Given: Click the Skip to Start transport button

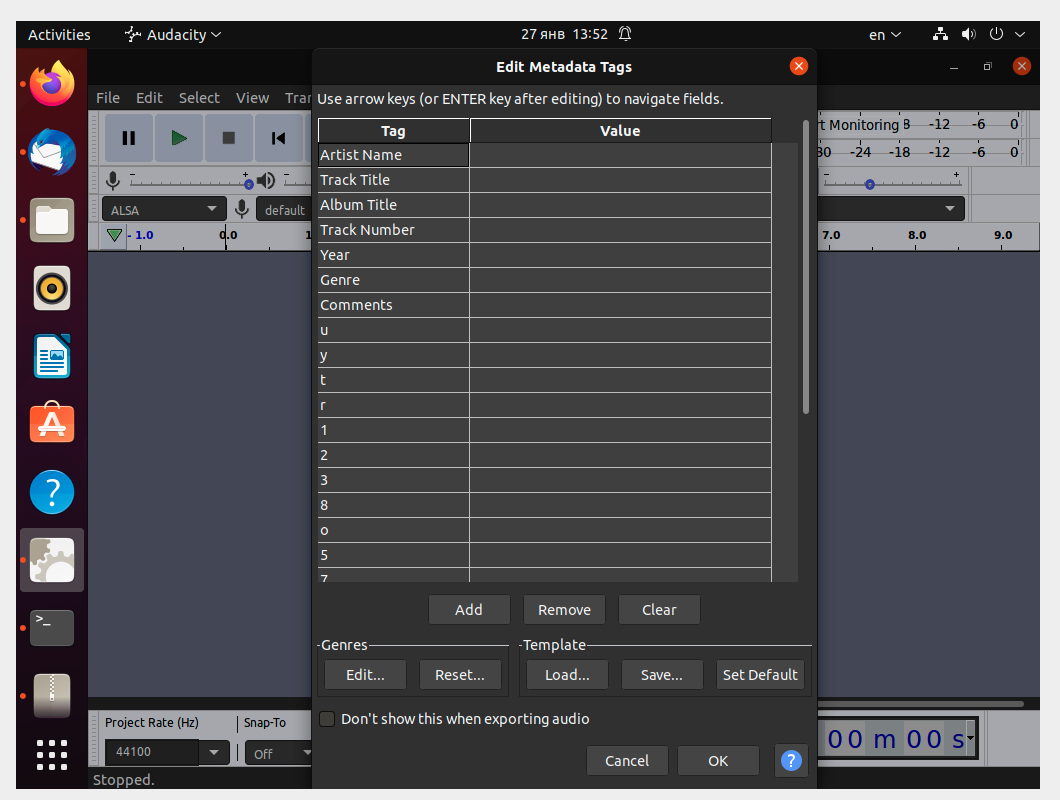Looking at the screenshot, I should [x=278, y=138].
